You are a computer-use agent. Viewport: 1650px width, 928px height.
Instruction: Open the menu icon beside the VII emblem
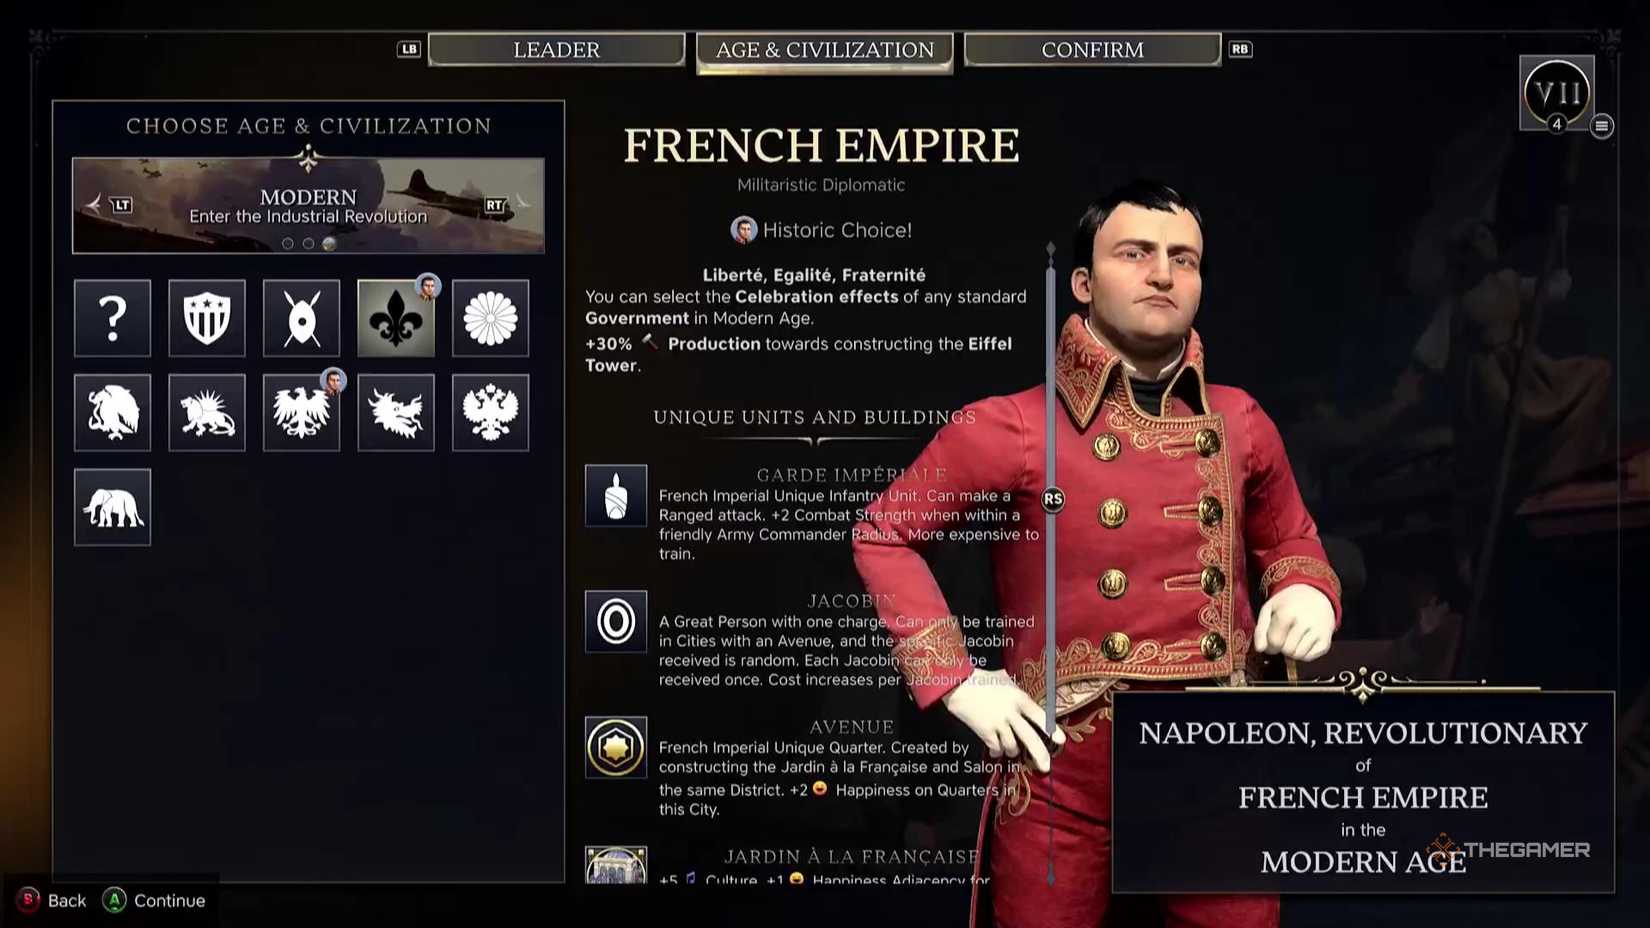(x=1602, y=126)
